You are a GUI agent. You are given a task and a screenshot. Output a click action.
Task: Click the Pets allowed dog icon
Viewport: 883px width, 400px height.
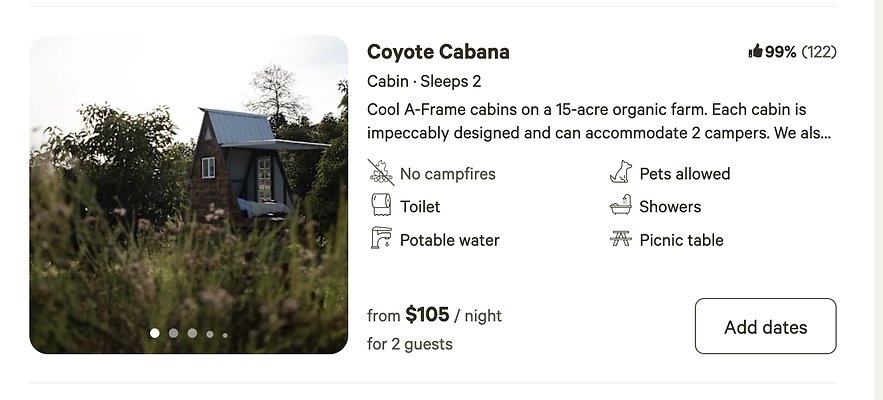point(621,173)
